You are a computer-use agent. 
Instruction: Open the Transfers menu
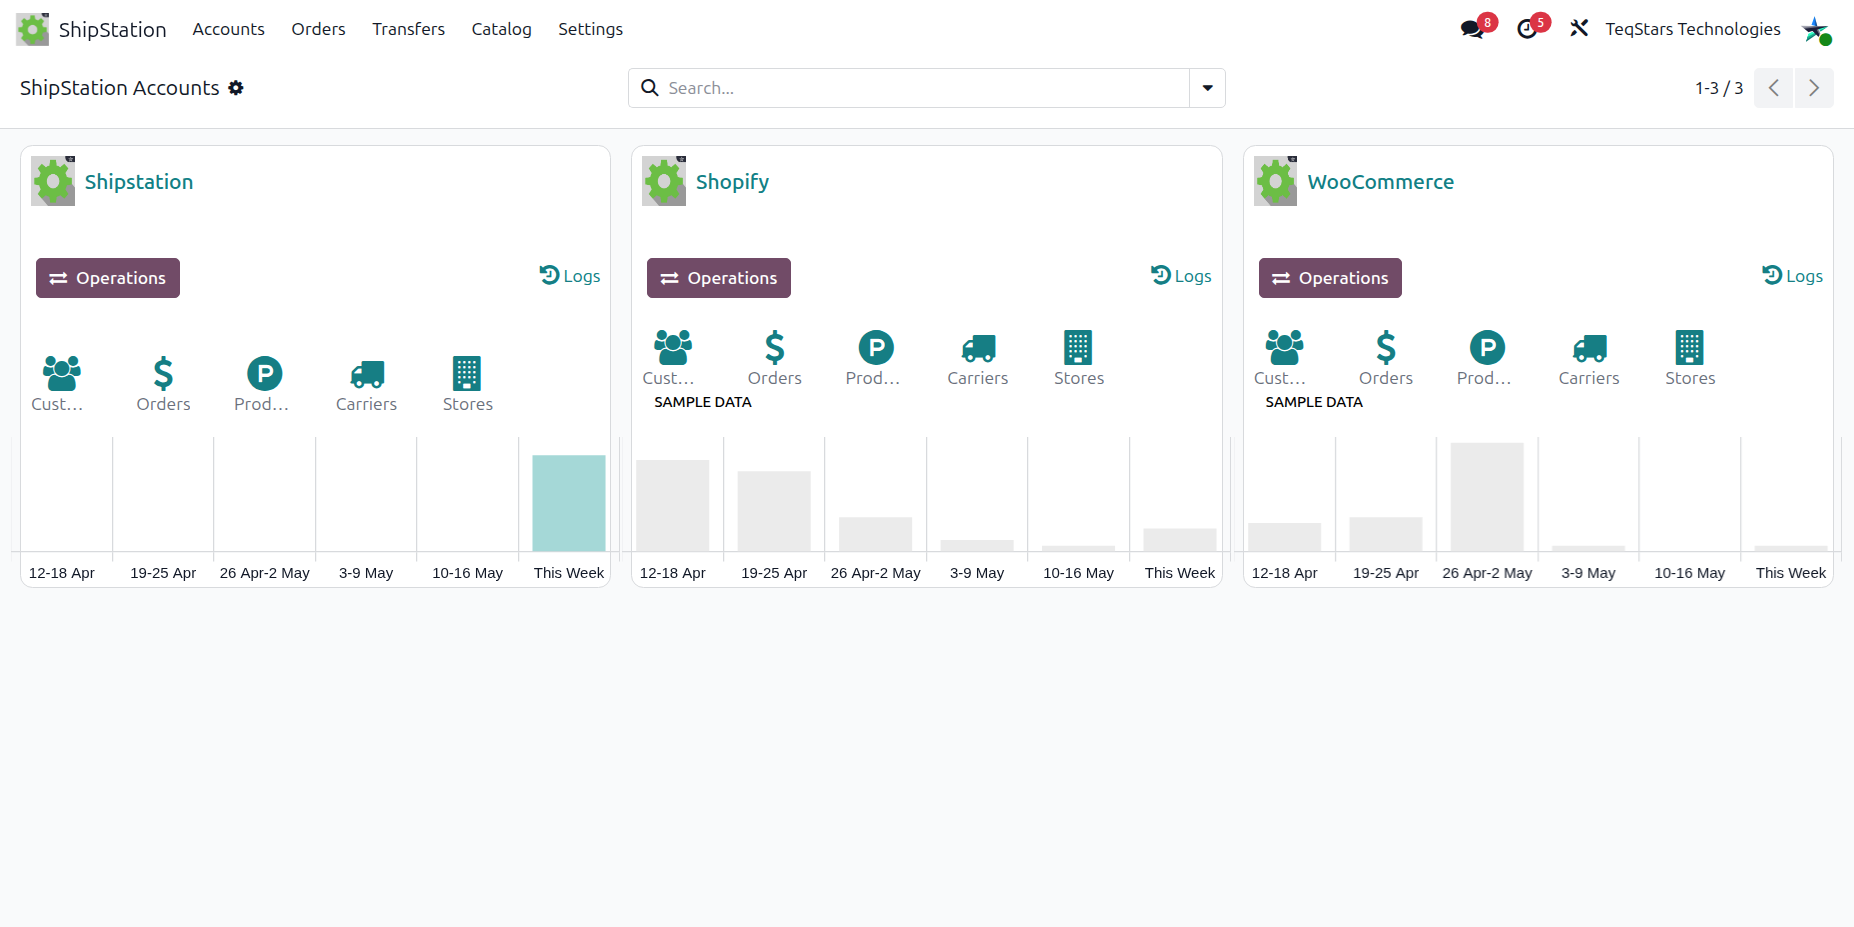(x=408, y=29)
